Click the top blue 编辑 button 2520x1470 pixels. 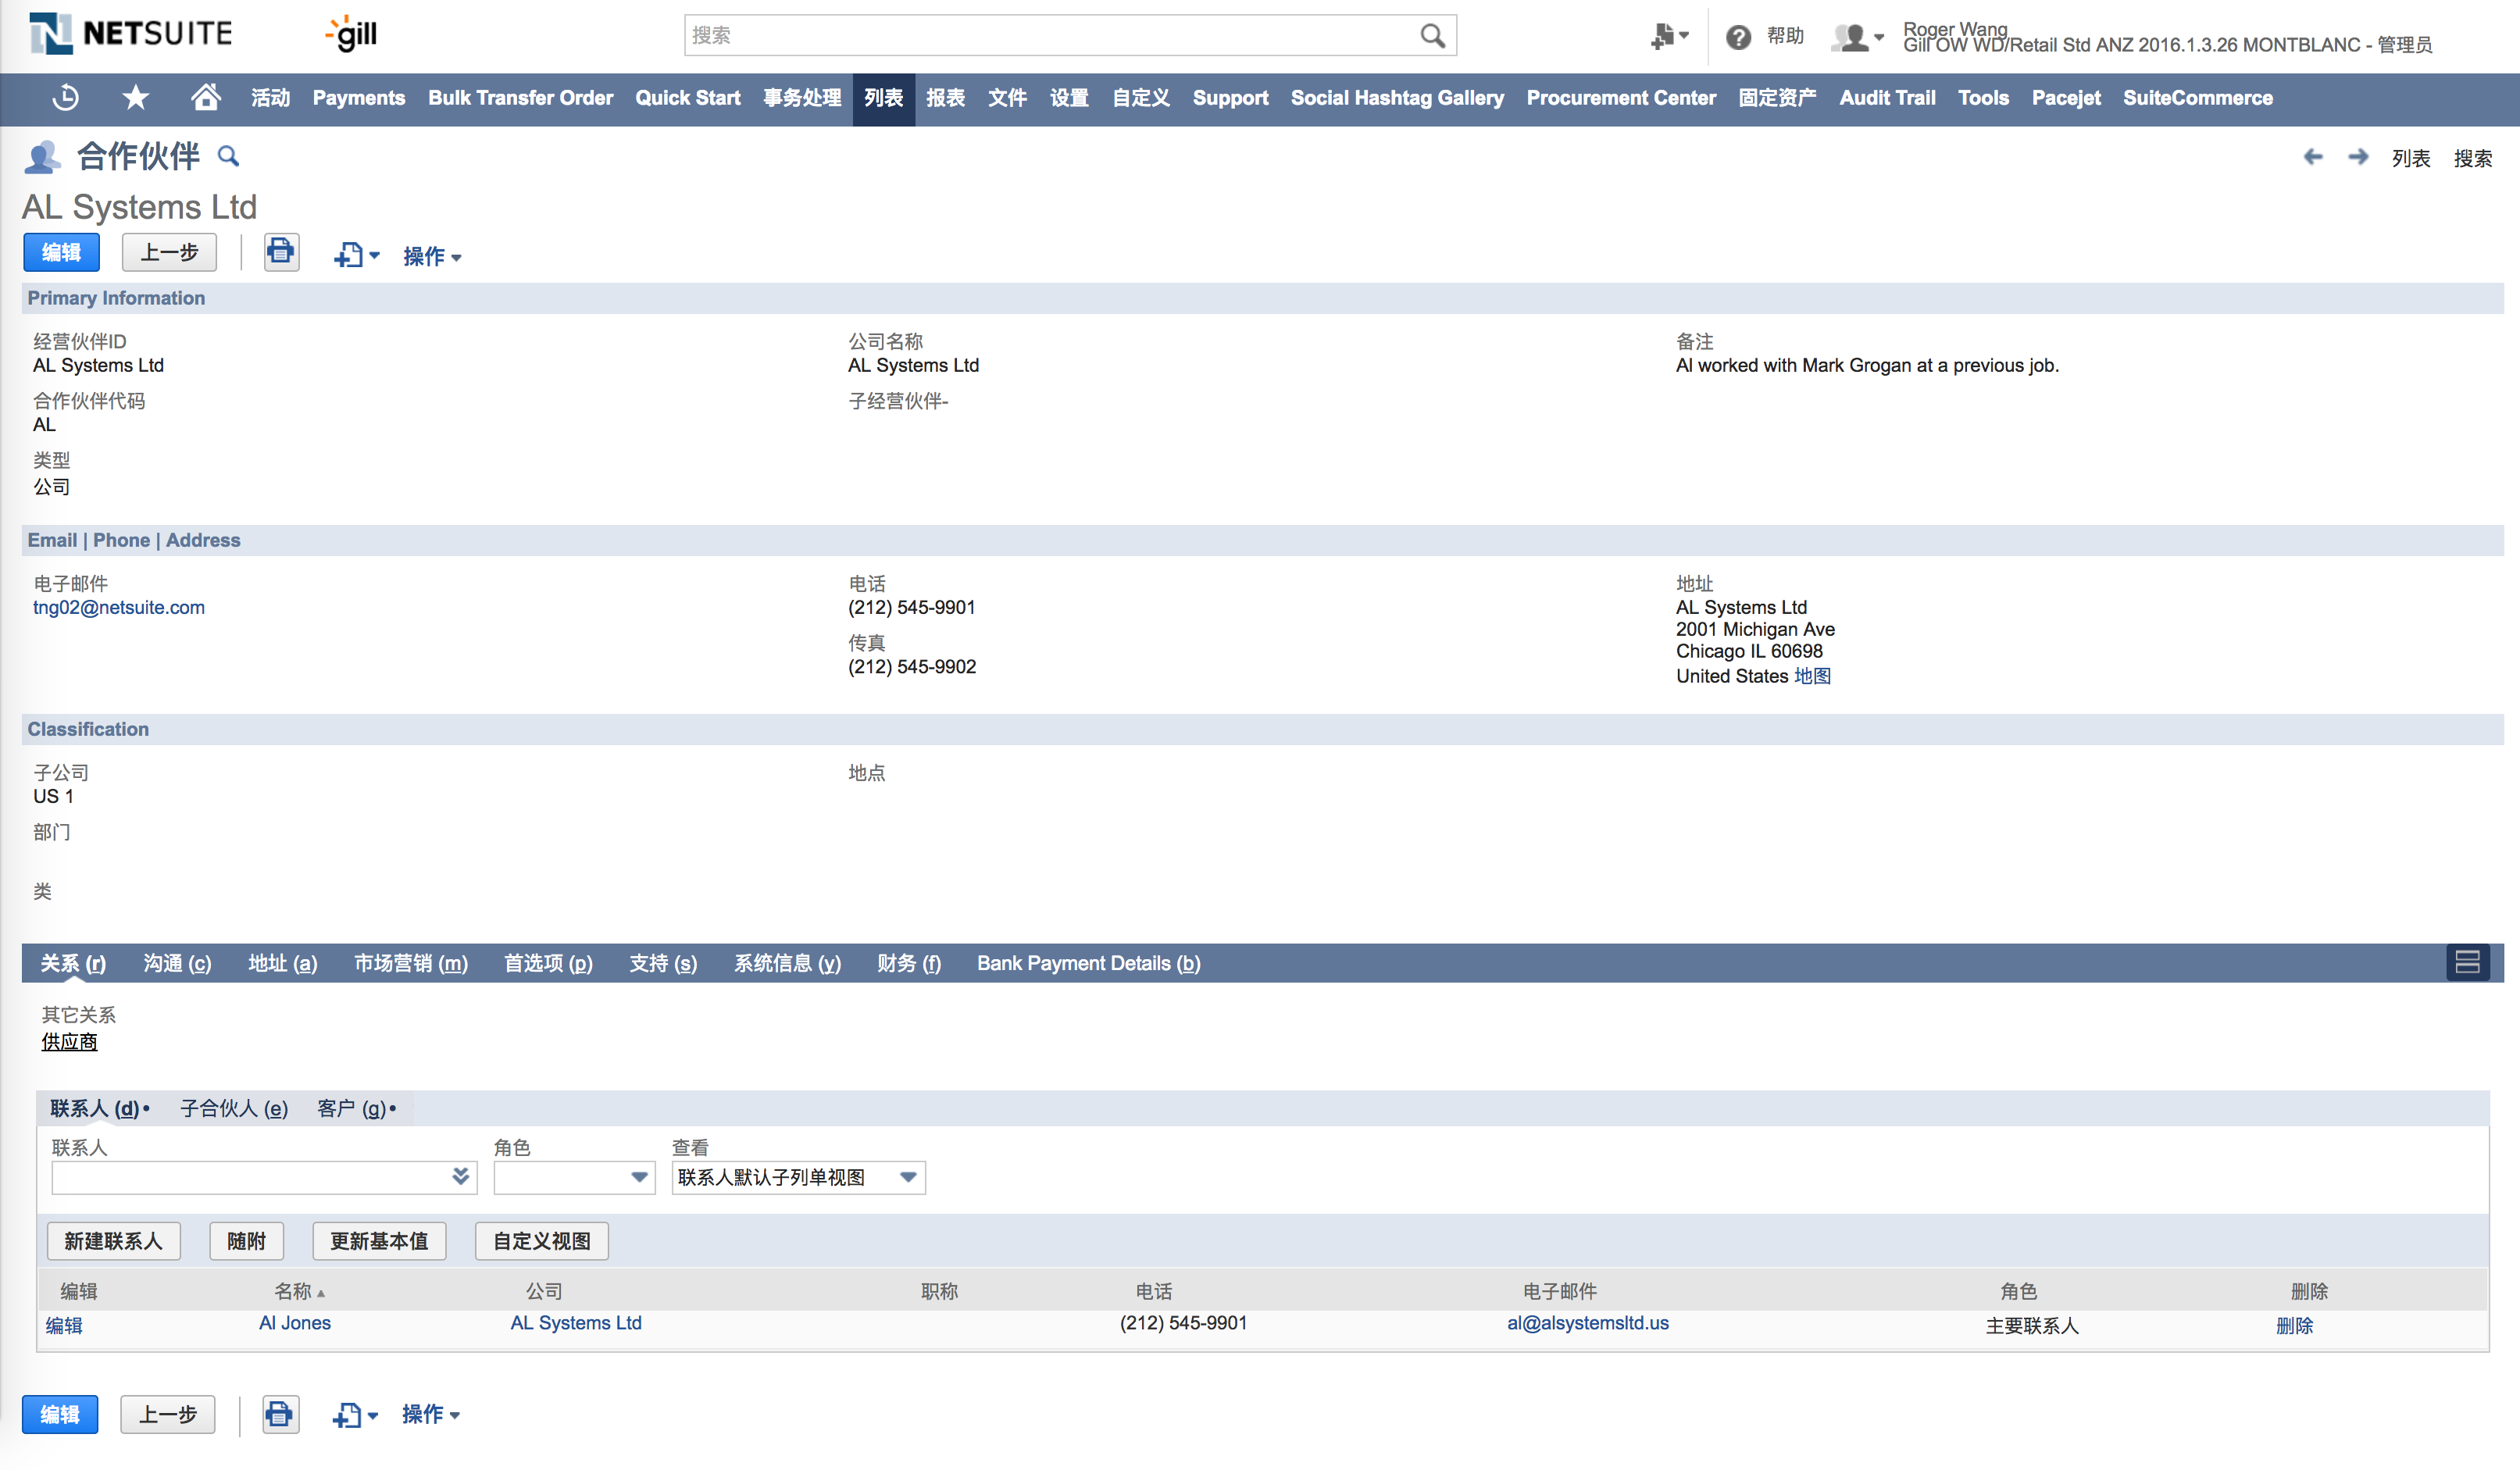[x=61, y=252]
